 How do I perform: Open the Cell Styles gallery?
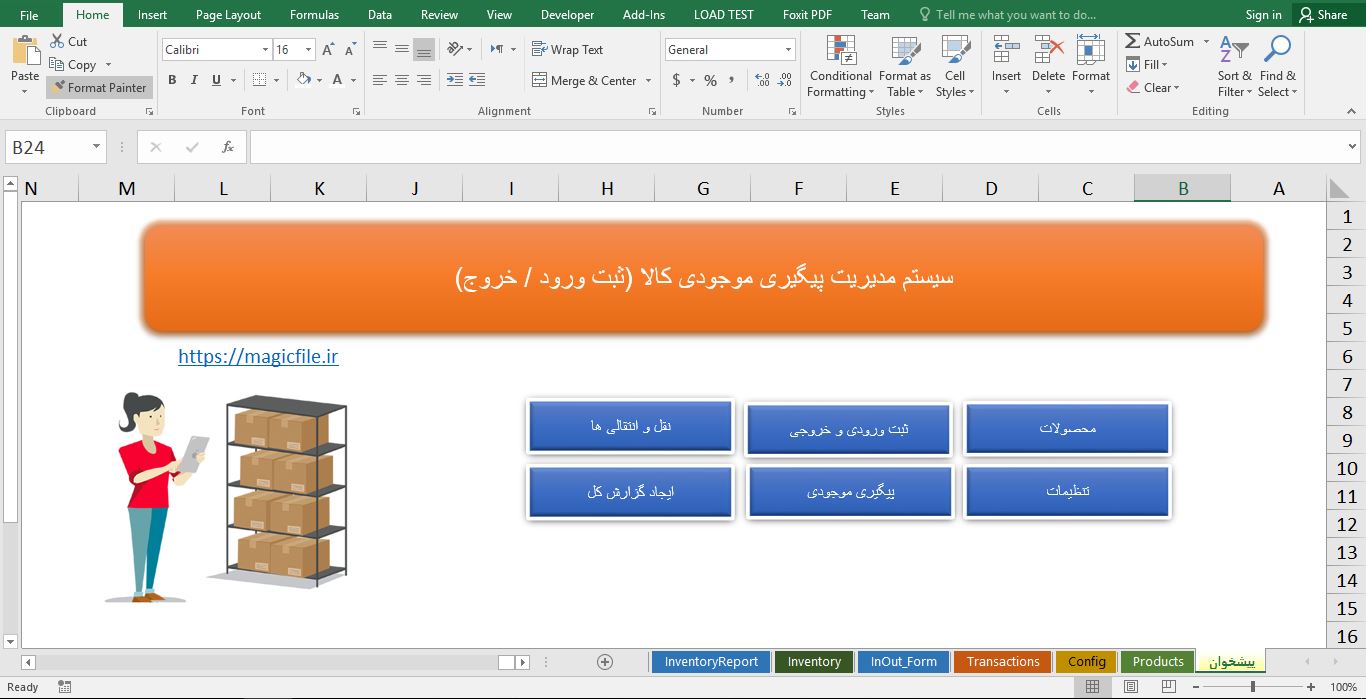point(954,66)
